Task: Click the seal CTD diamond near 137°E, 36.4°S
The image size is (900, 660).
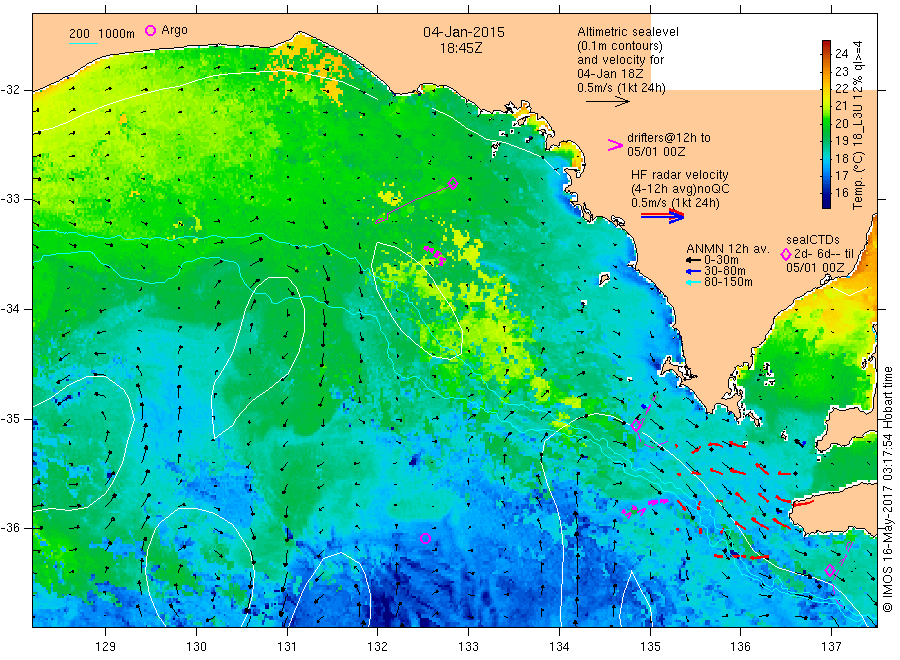Action: click(829, 570)
